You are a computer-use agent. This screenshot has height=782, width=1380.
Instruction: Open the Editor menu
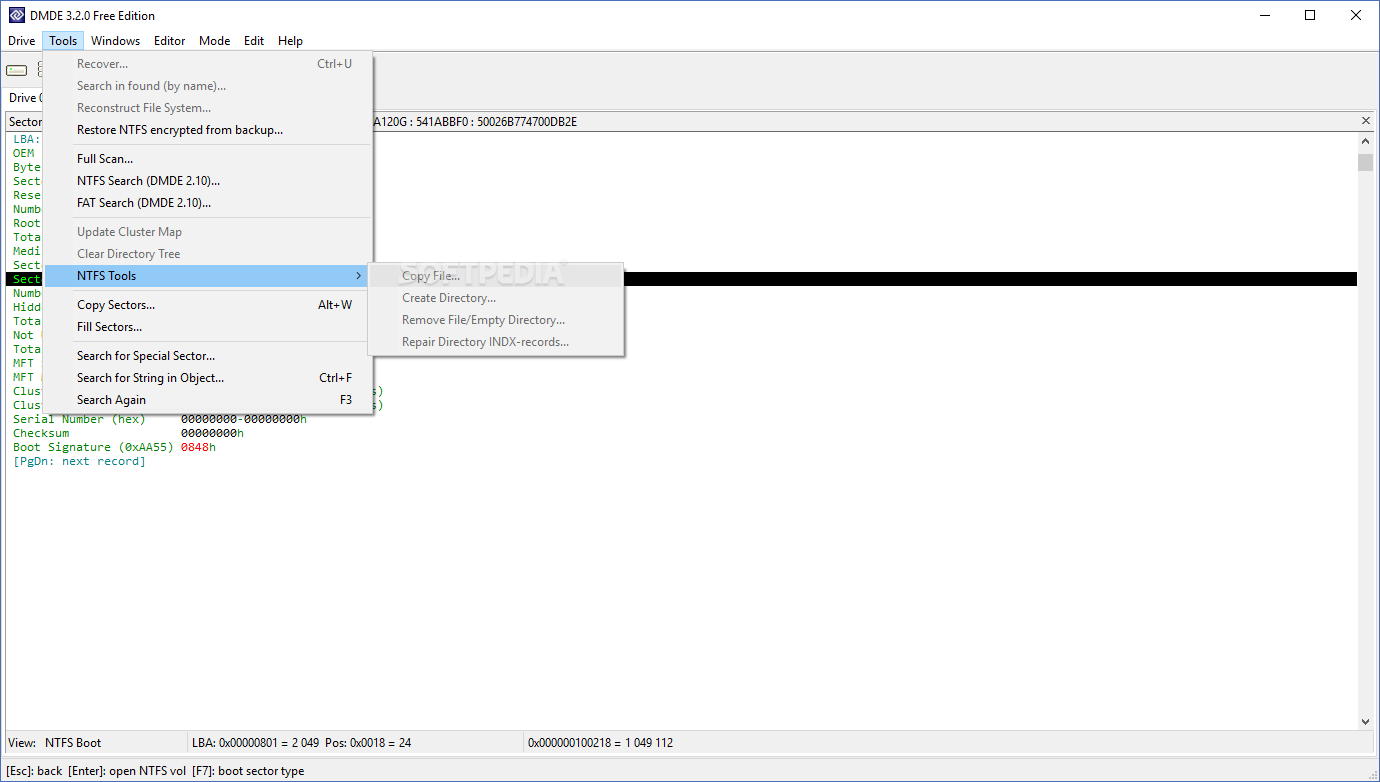[169, 41]
